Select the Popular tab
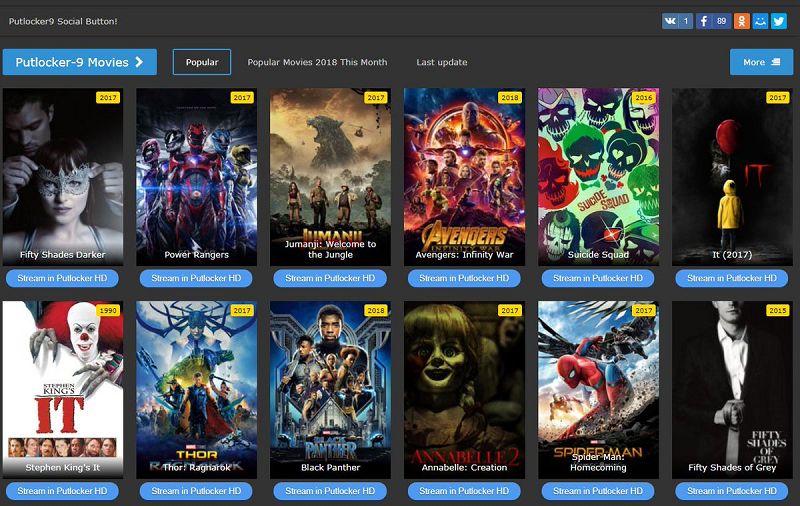This screenshot has width=800, height=506. pos(202,62)
